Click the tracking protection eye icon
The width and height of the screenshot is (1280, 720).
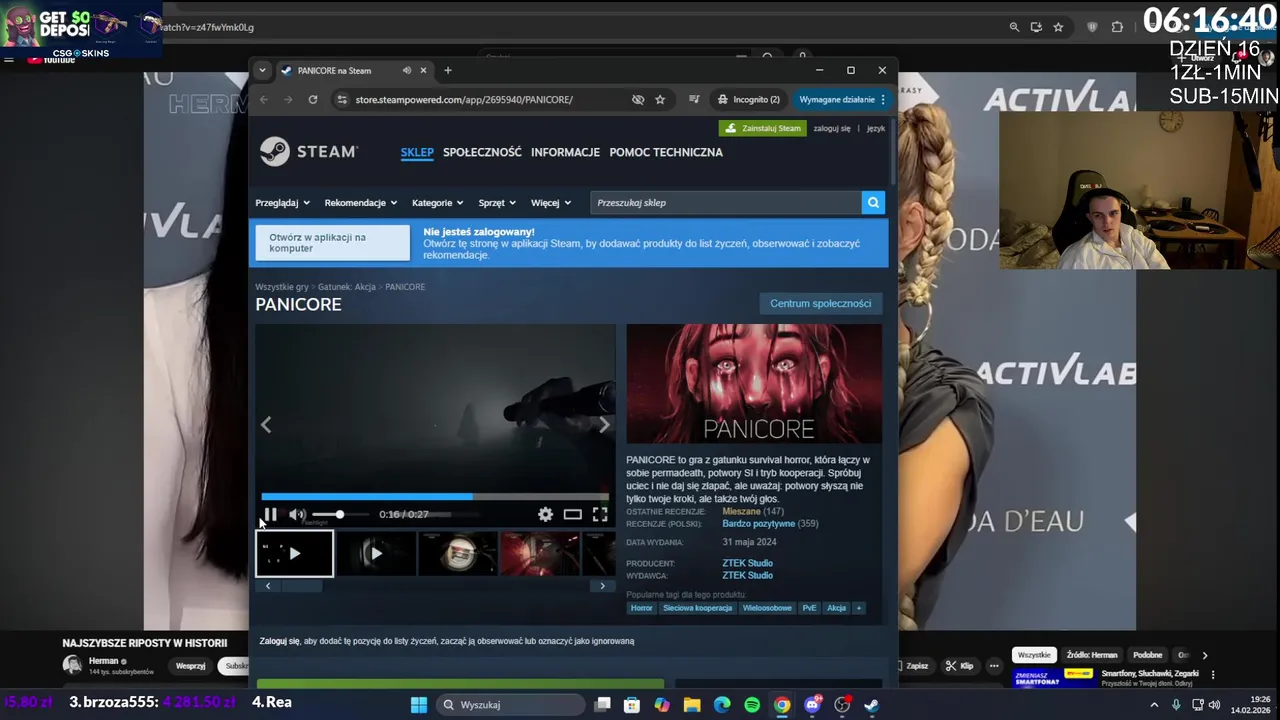pyautogui.click(x=638, y=99)
